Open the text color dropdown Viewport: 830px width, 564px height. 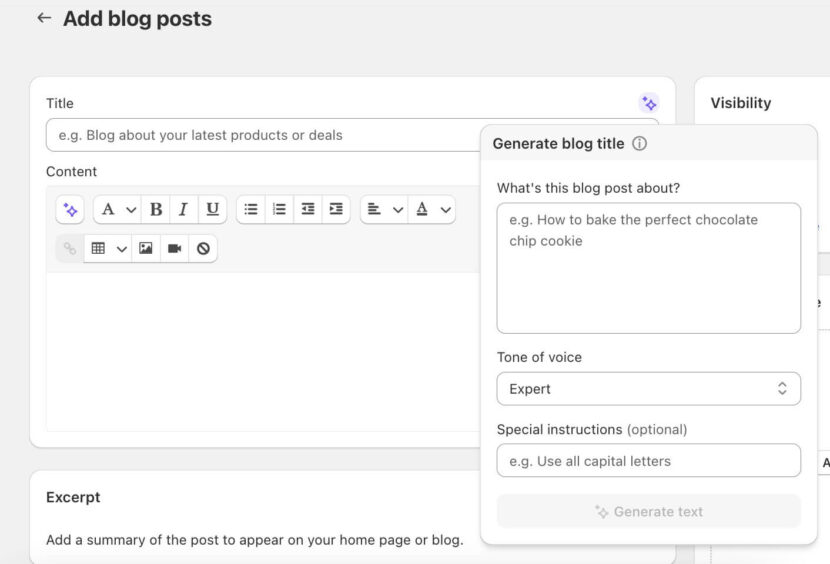coord(433,210)
